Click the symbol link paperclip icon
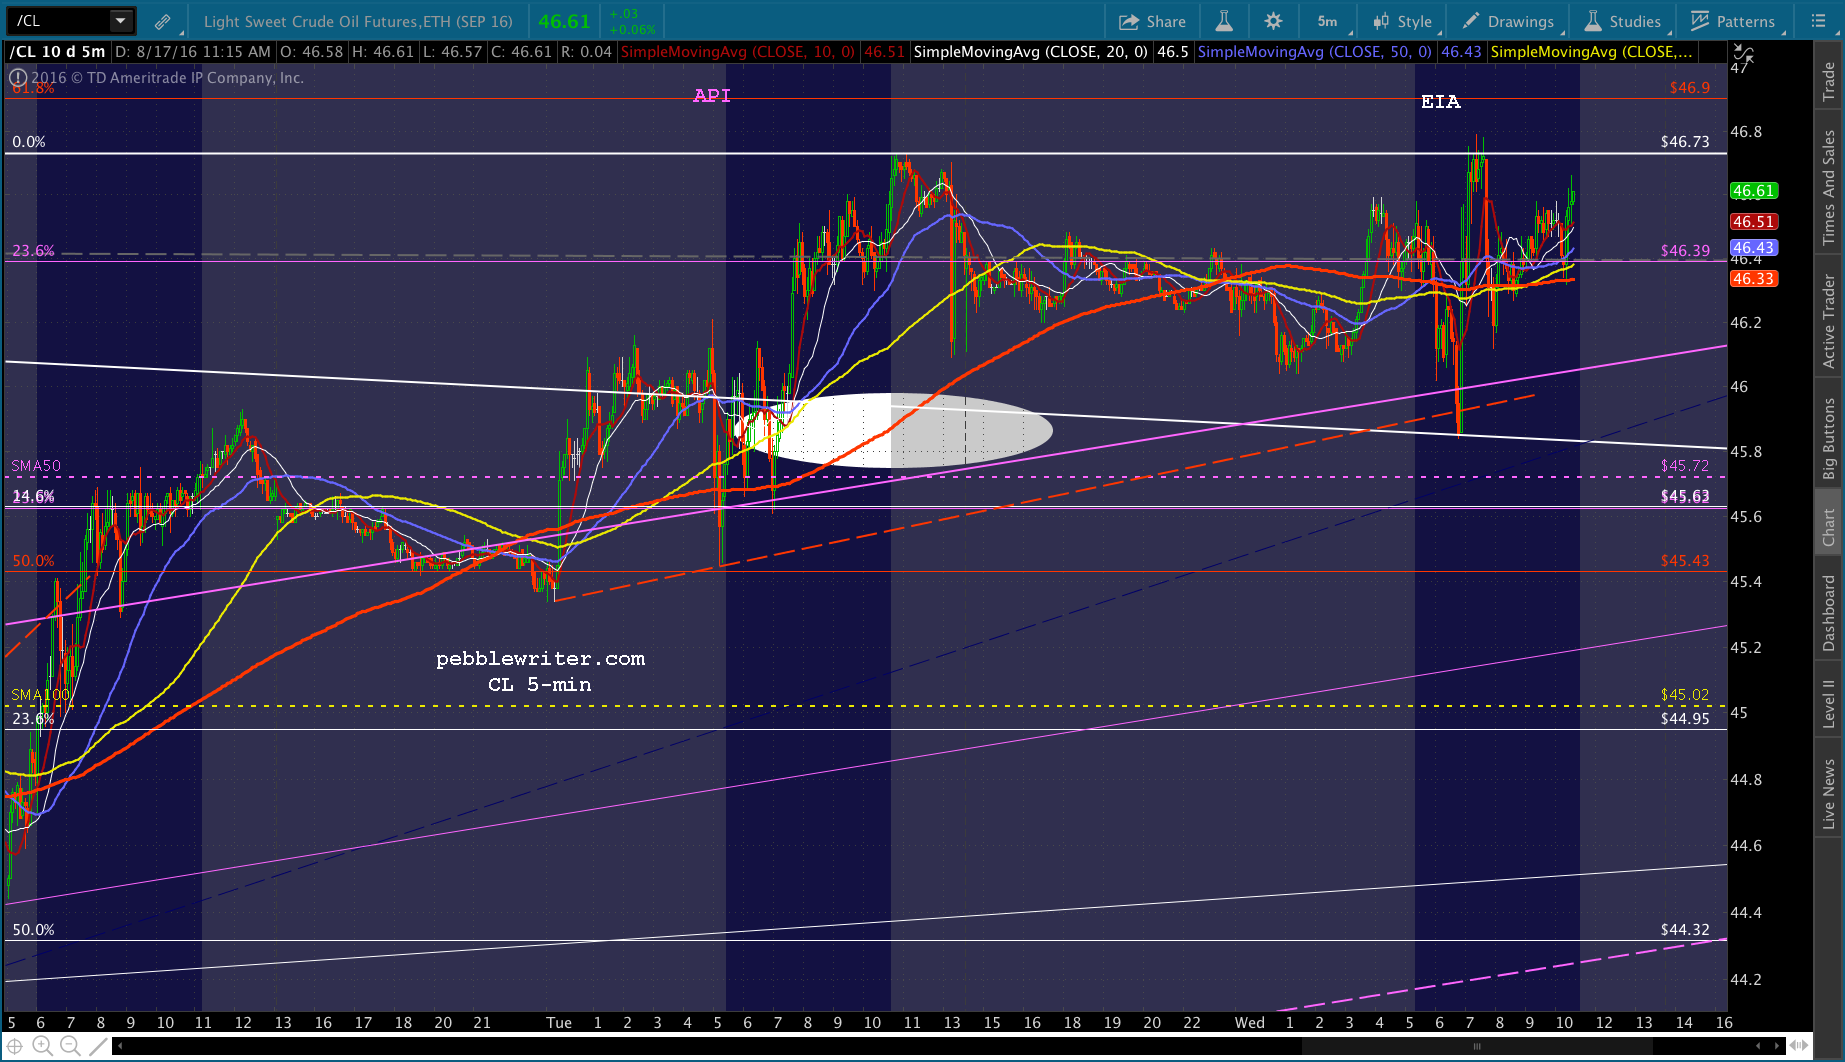1845x1062 pixels. pyautogui.click(x=162, y=21)
